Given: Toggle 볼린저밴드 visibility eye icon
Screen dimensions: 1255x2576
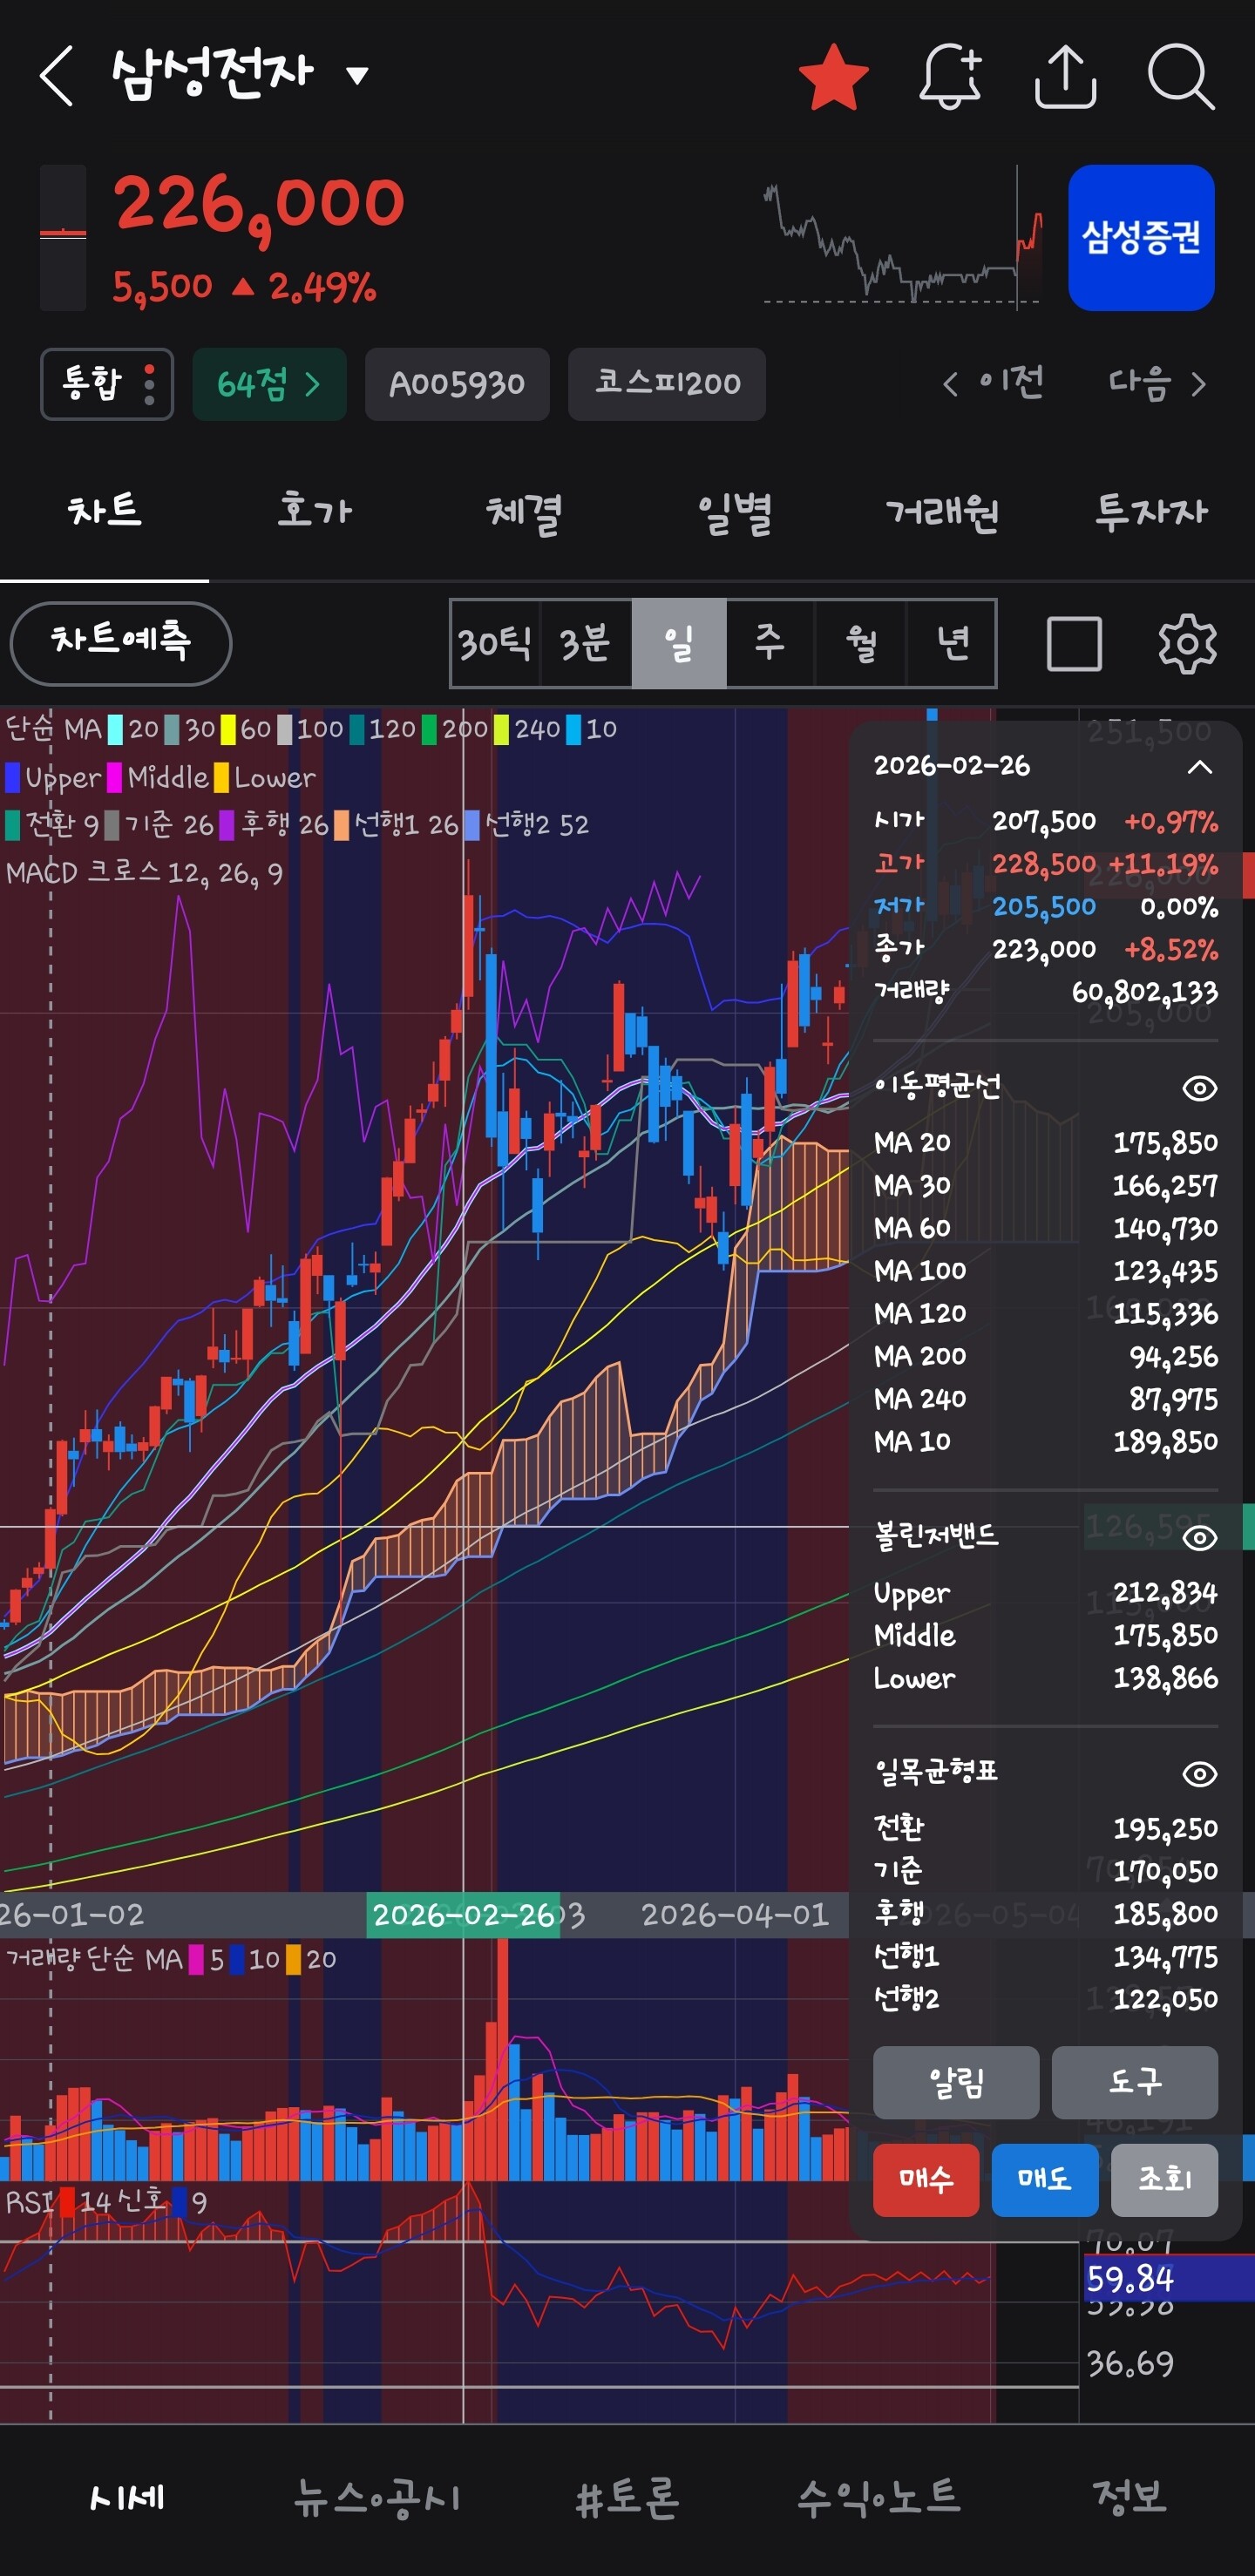Looking at the screenshot, I should pyautogui.click(x=1199, y=1537).
